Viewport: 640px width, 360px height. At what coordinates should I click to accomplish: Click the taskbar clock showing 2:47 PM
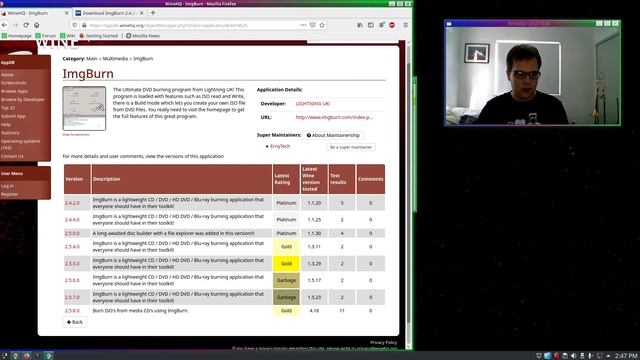[x=626, y=356]
